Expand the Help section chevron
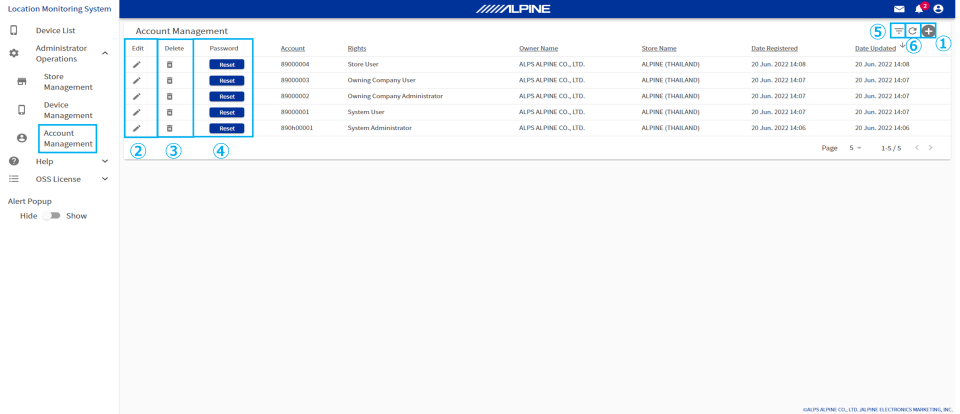The height and width of the screenshot is (414, 960). pos(105,161)
